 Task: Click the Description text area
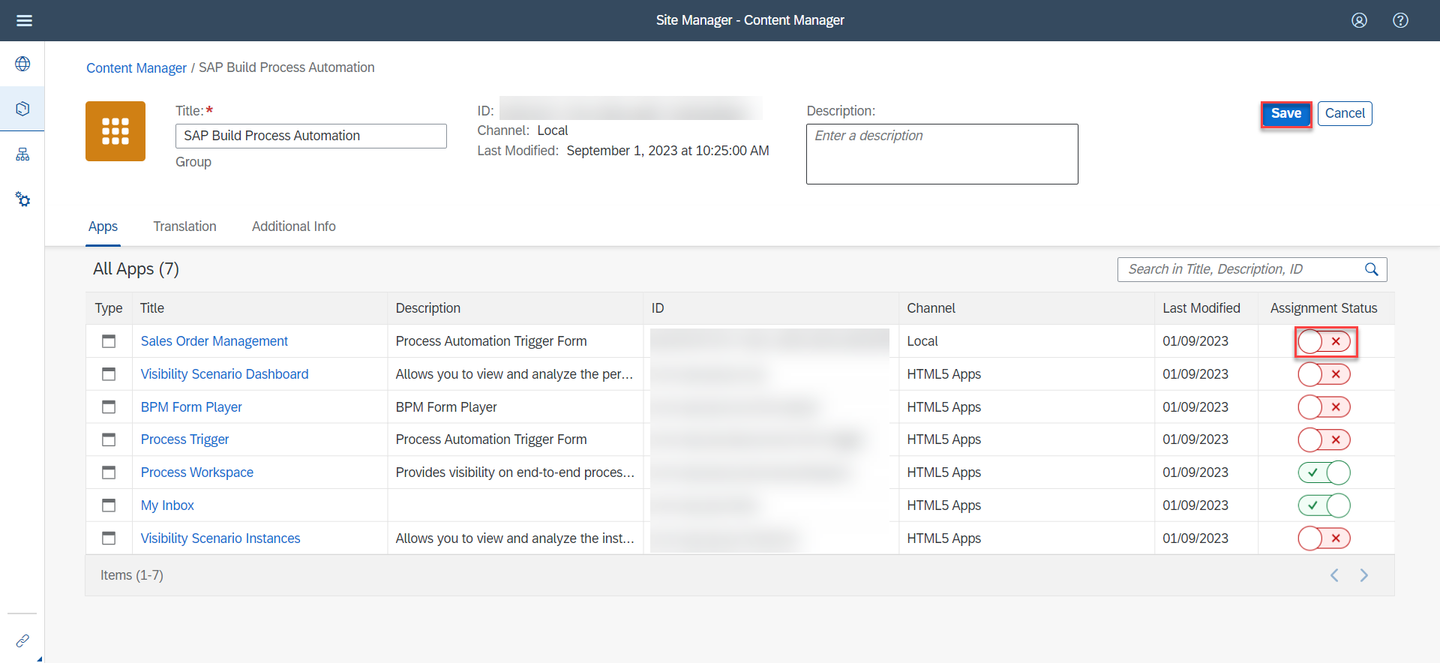942,154
